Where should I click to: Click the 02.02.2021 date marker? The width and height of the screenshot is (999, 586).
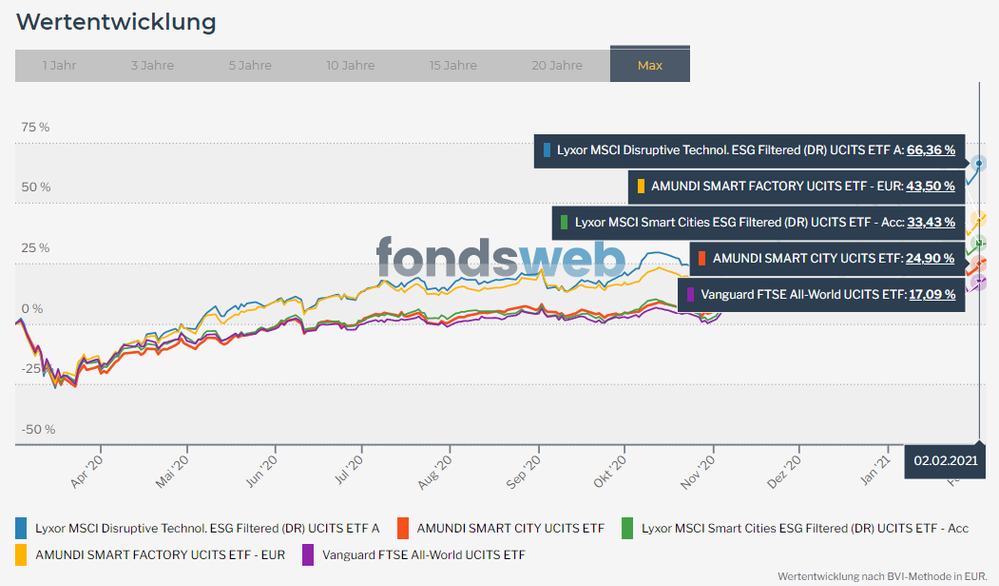coord(944,461)
